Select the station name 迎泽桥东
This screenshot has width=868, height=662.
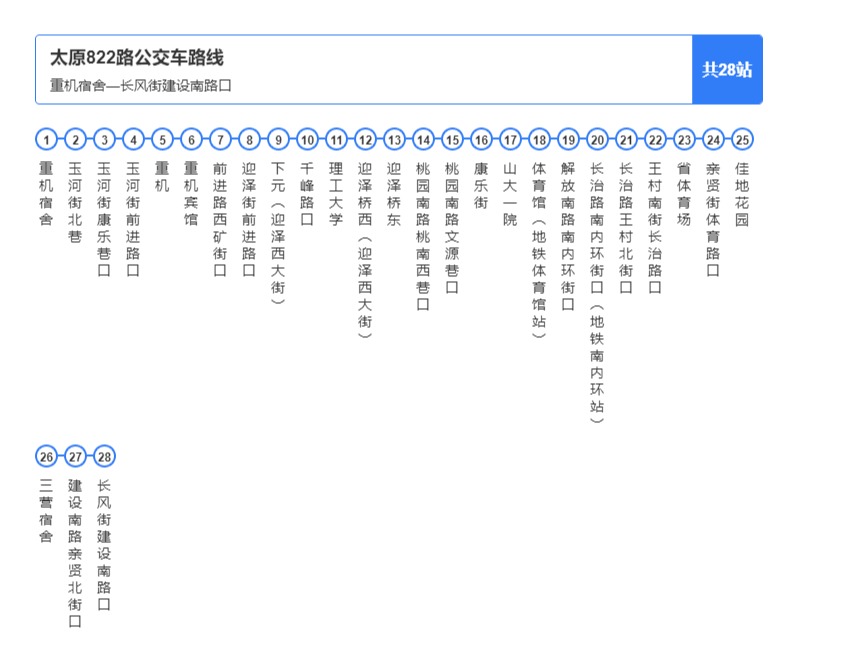point(394,193)
